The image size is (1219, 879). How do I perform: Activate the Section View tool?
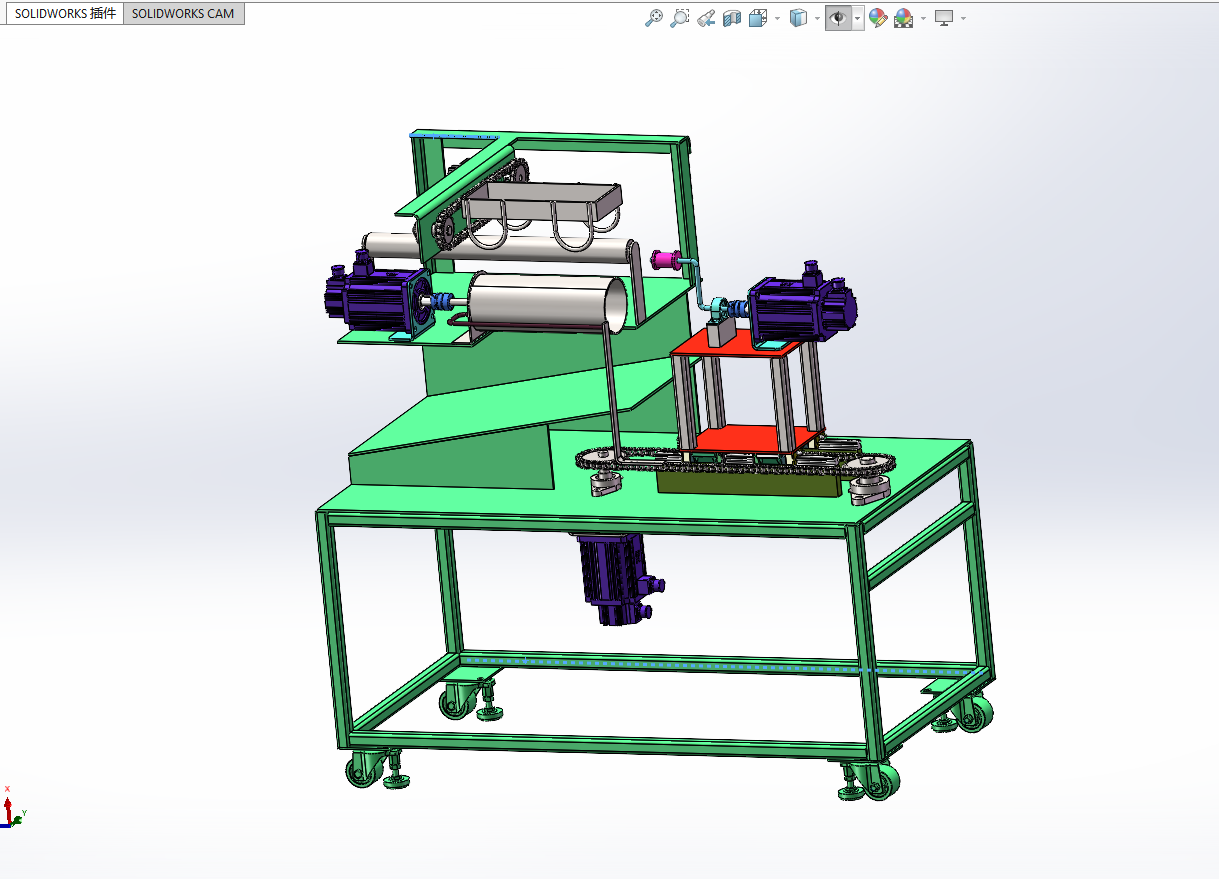click(732, 17)
